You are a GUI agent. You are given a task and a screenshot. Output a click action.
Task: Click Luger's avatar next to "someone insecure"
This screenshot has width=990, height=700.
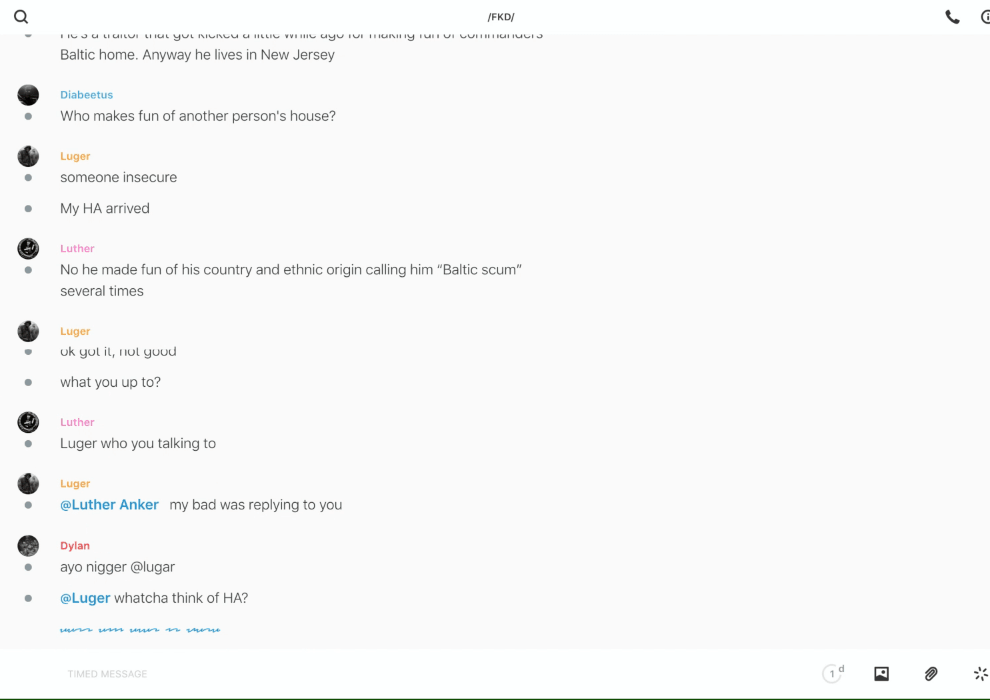(x=28, y=156)
